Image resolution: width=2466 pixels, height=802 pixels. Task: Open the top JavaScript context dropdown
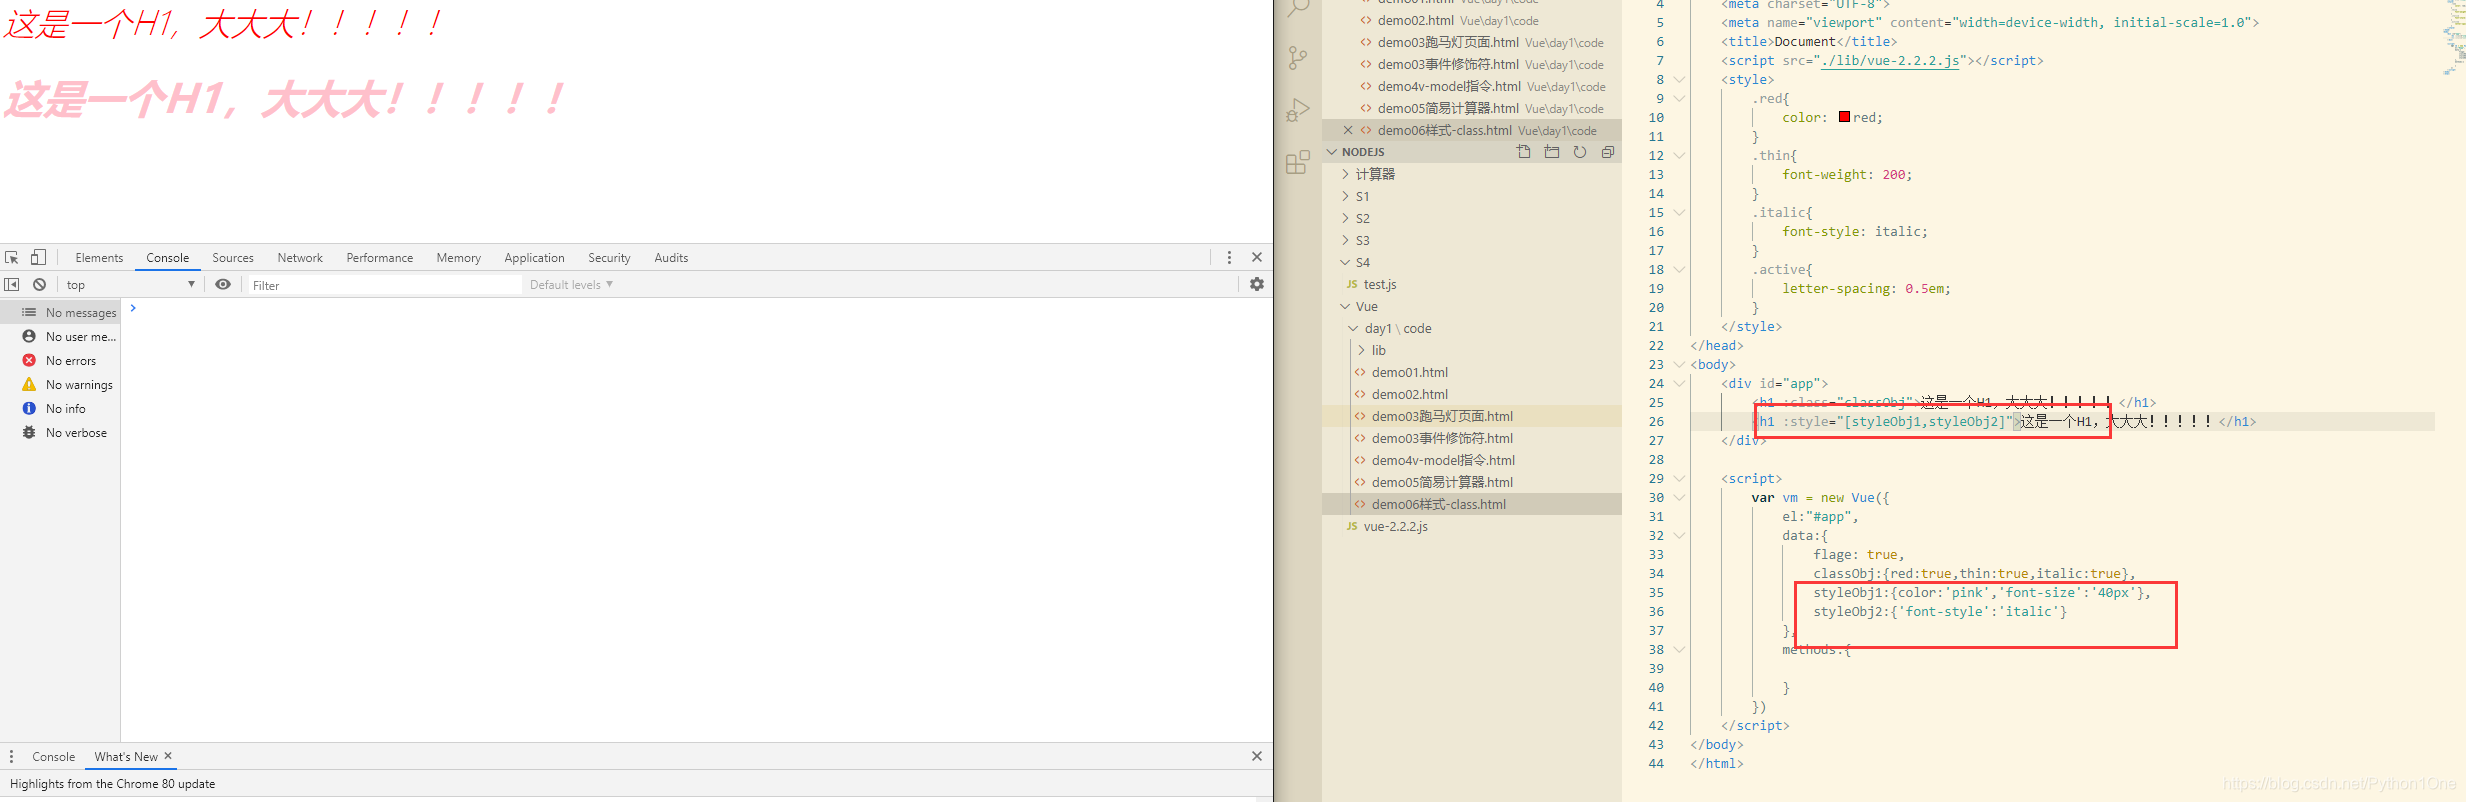(x=130, y=285)
